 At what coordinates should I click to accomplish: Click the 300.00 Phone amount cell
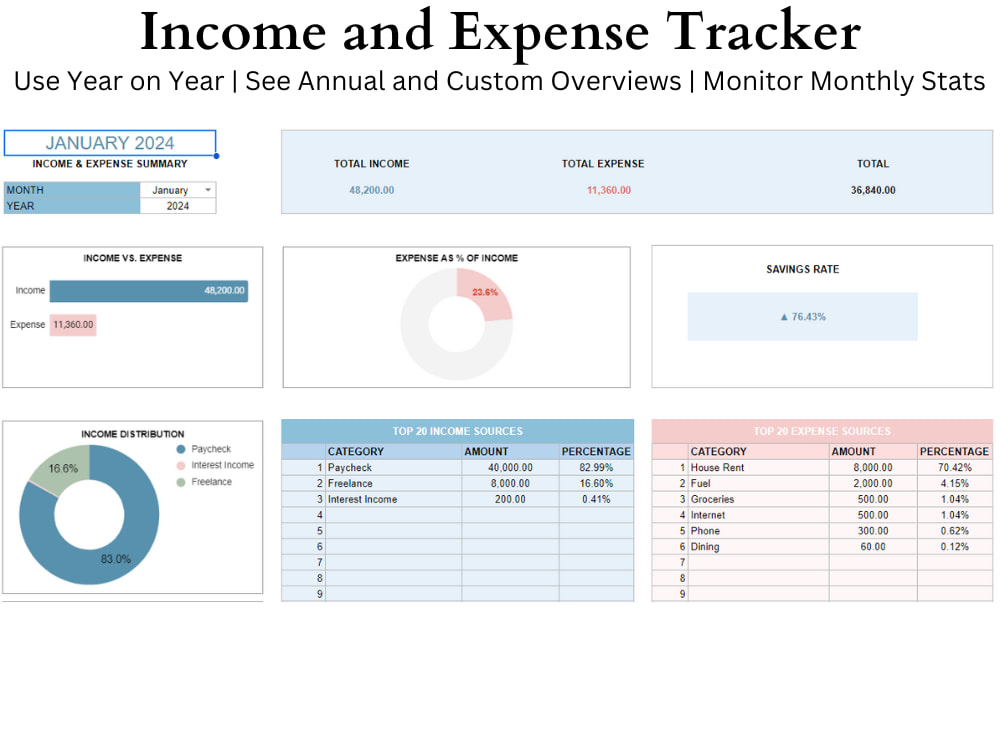(873, 531)
